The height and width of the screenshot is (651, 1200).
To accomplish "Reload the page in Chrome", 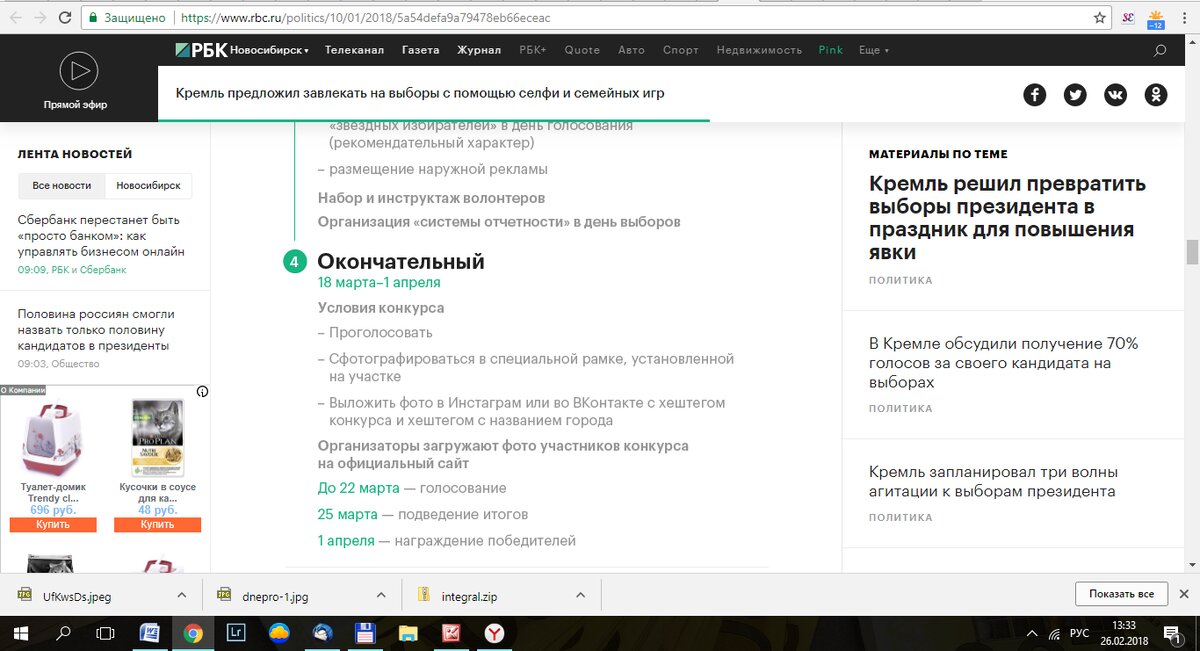I will tap(65, 16).
